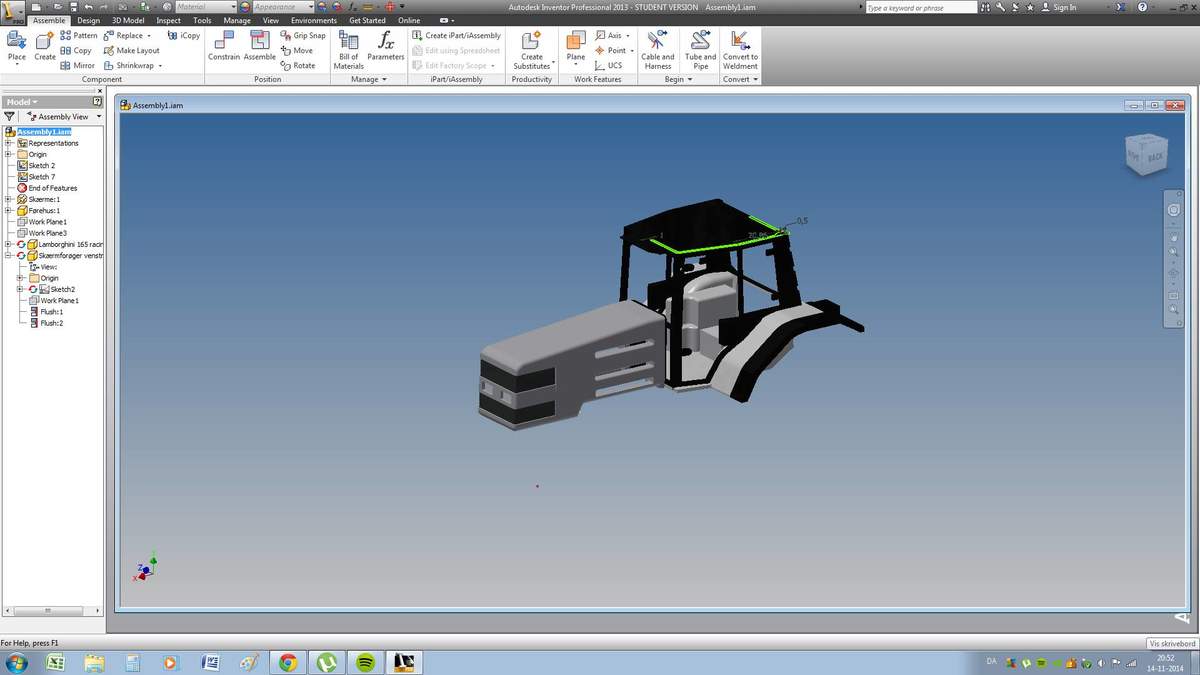Select the Mirror component tool
1200x675 pixels.
(x=78, y=65)
